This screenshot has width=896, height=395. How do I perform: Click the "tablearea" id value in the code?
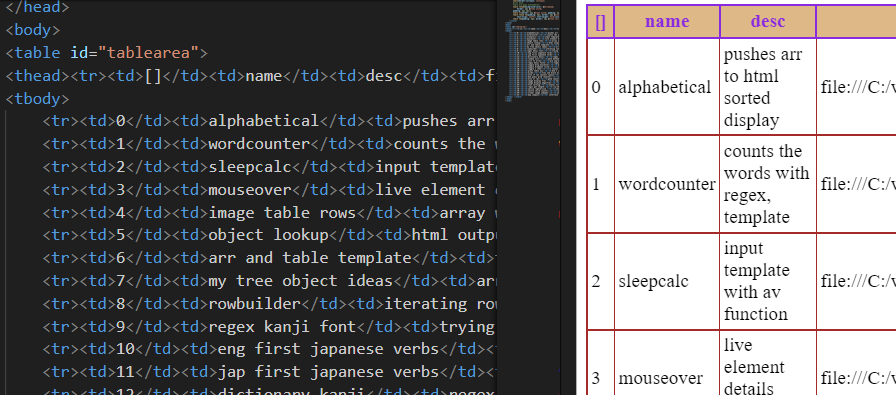(x=148, y=53)
